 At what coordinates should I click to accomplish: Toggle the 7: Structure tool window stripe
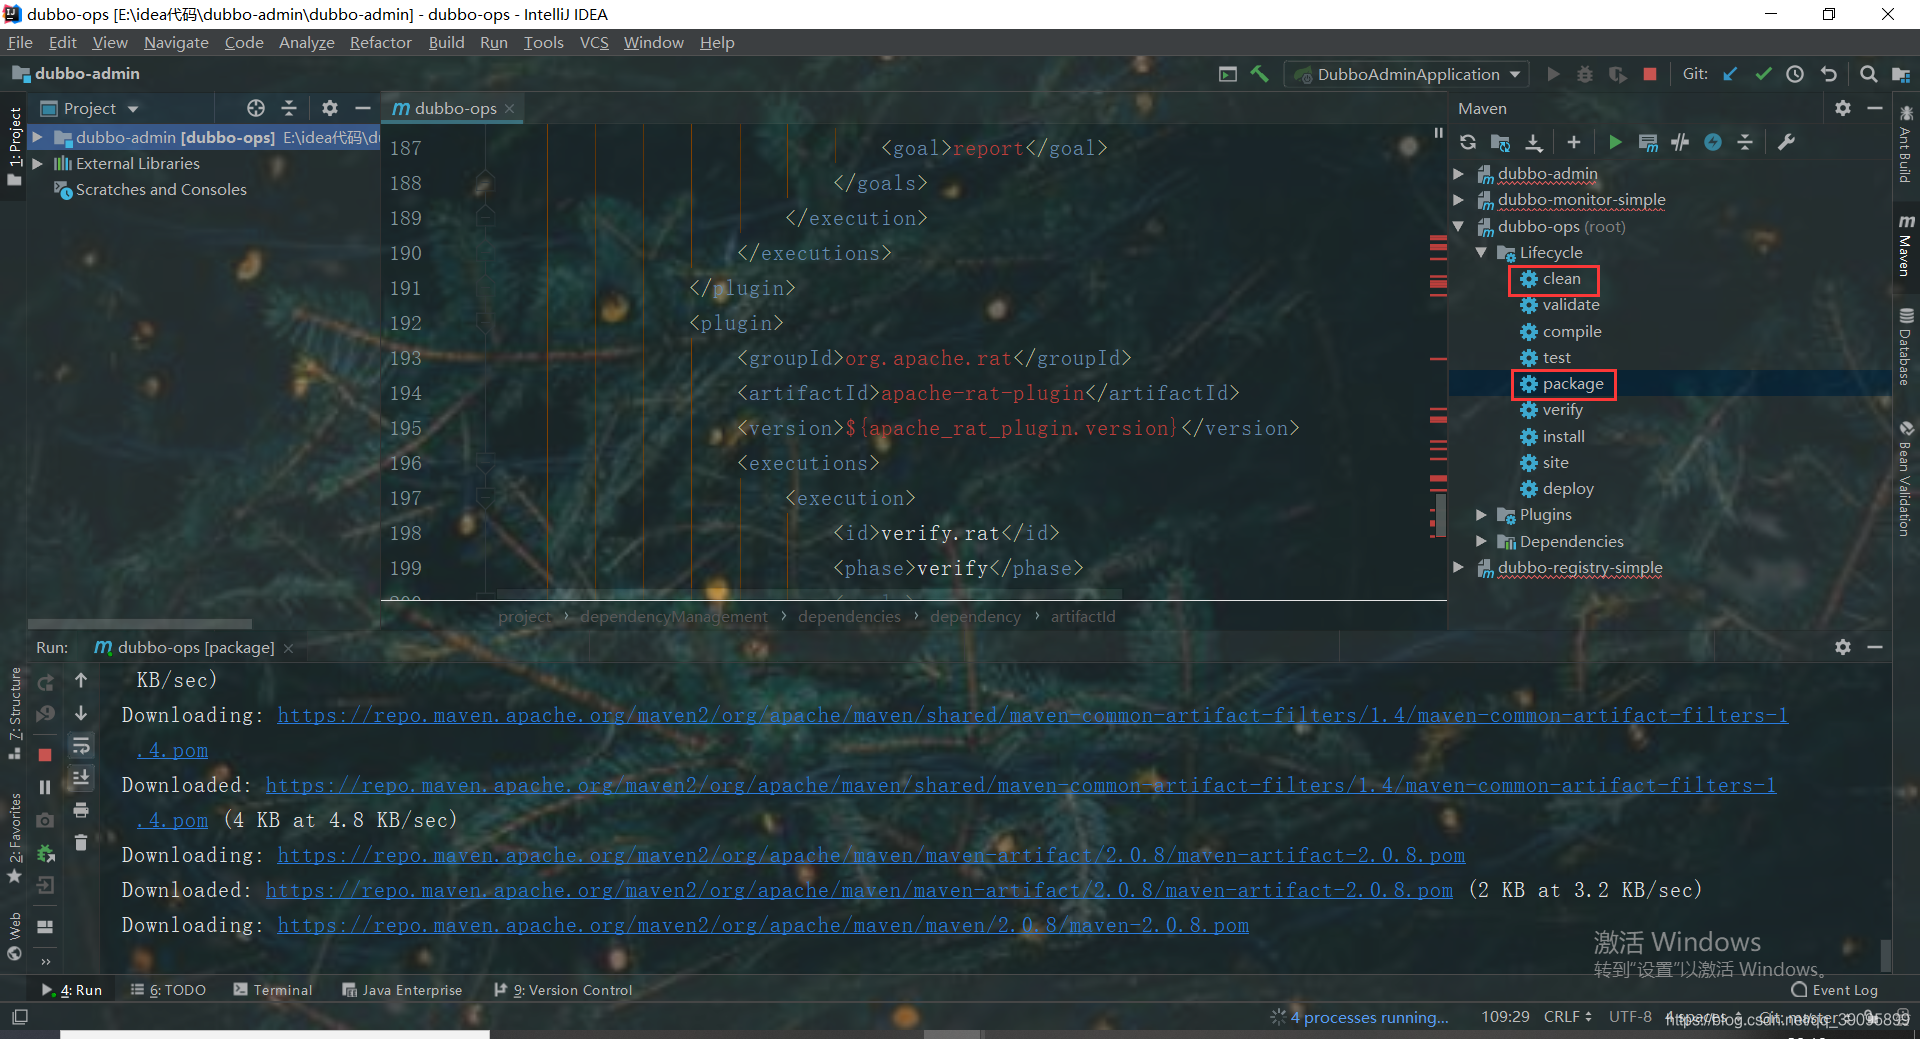tap(14, 712)
